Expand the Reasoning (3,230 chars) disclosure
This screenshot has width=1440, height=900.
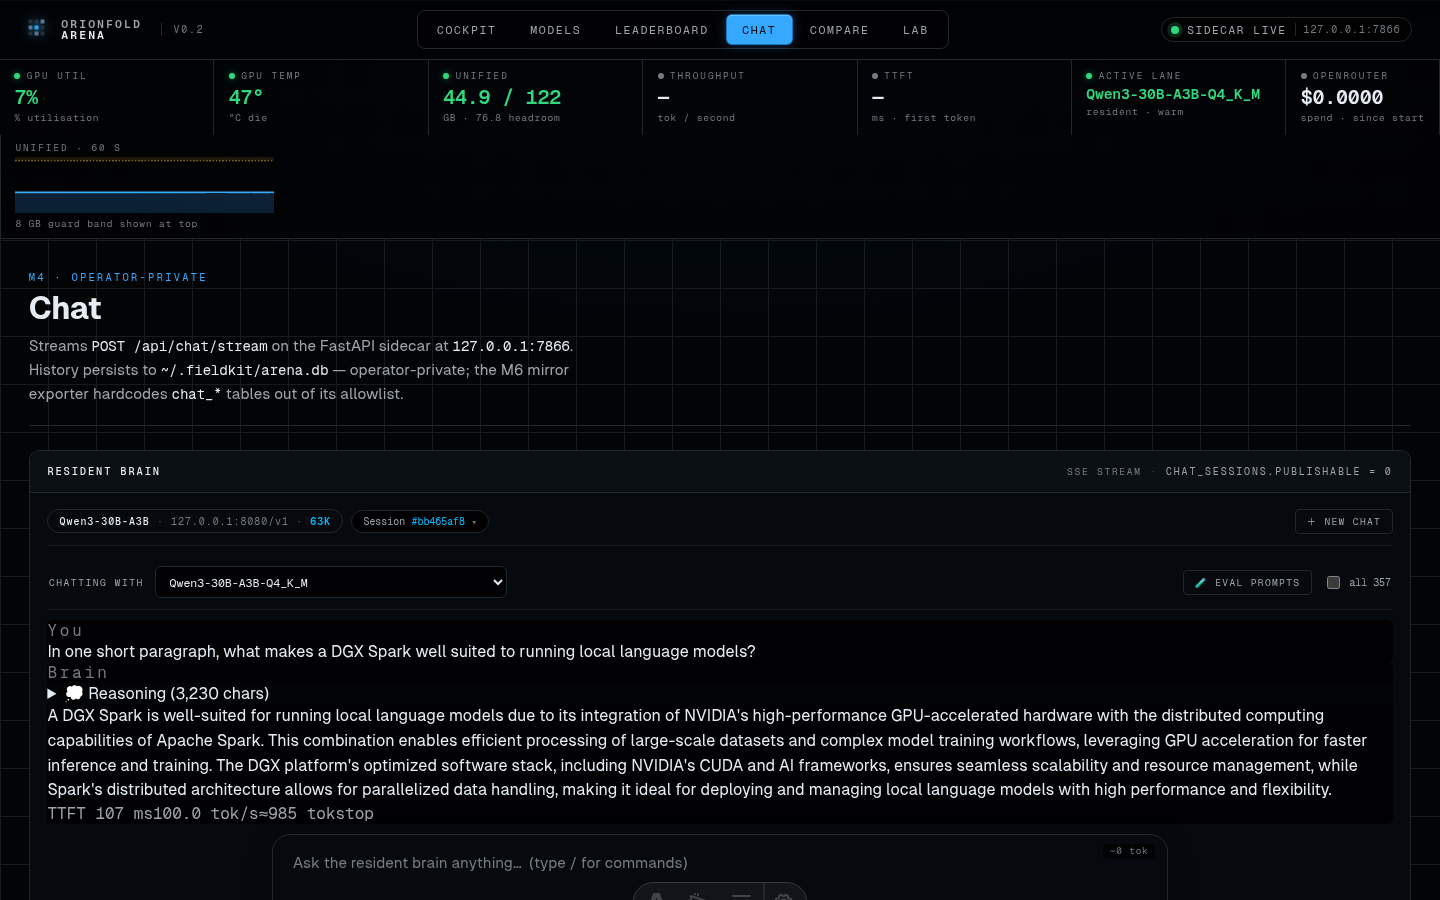tap(158, 693)
